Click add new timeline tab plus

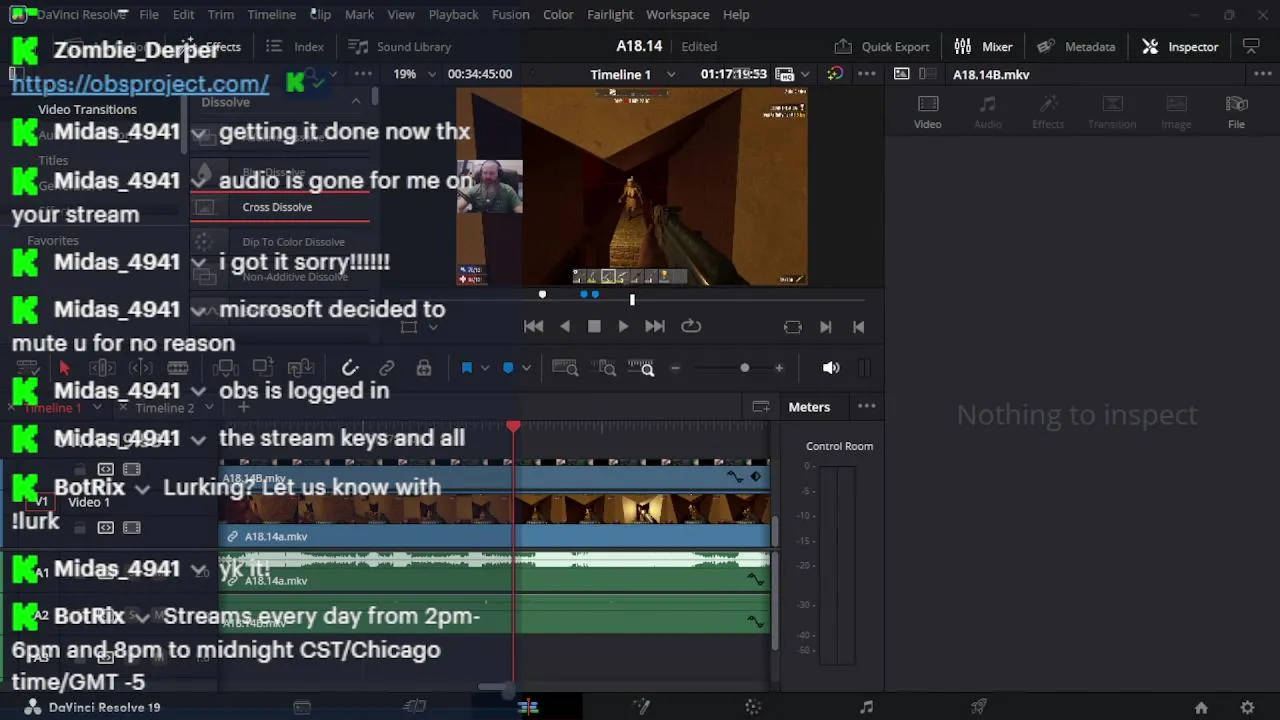[x=243, y=407]
